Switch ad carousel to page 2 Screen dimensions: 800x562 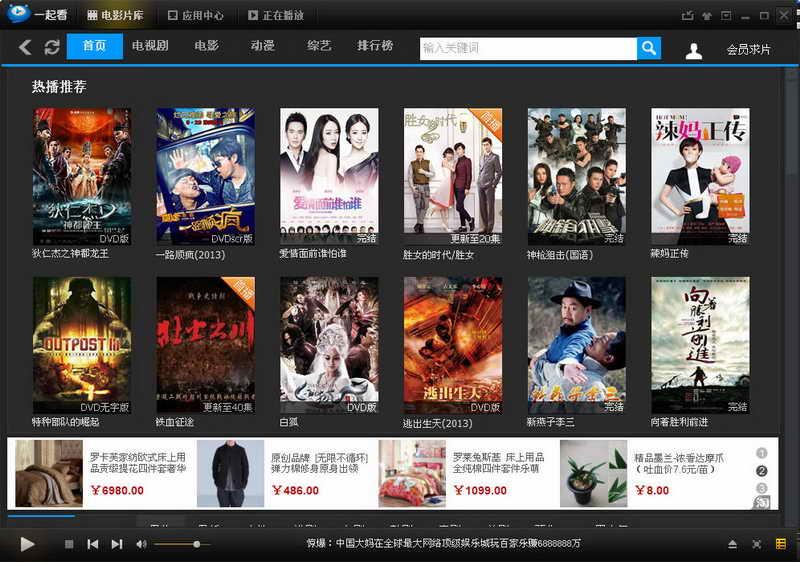click(x=761, y=471)
